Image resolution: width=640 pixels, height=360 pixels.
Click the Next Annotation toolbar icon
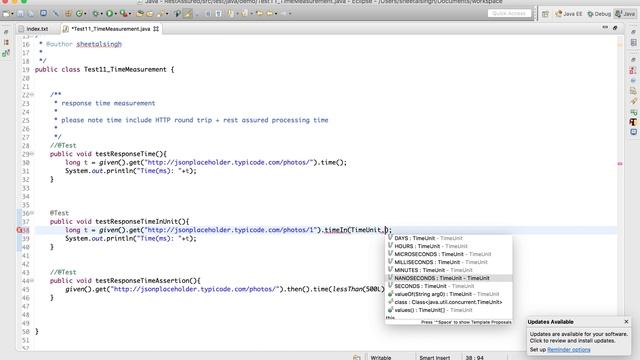pyautogui.click(x=231, y=13)
